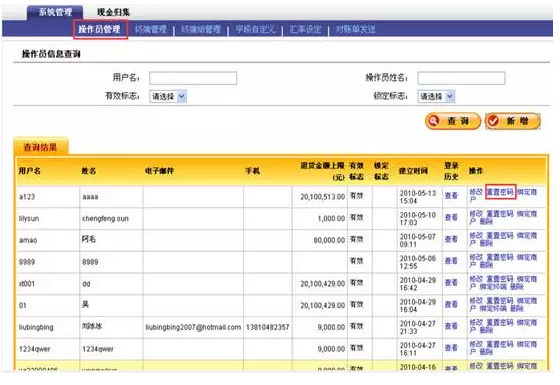
Task: Click 查看 in the 8989 row
Action: pos(451,261)
